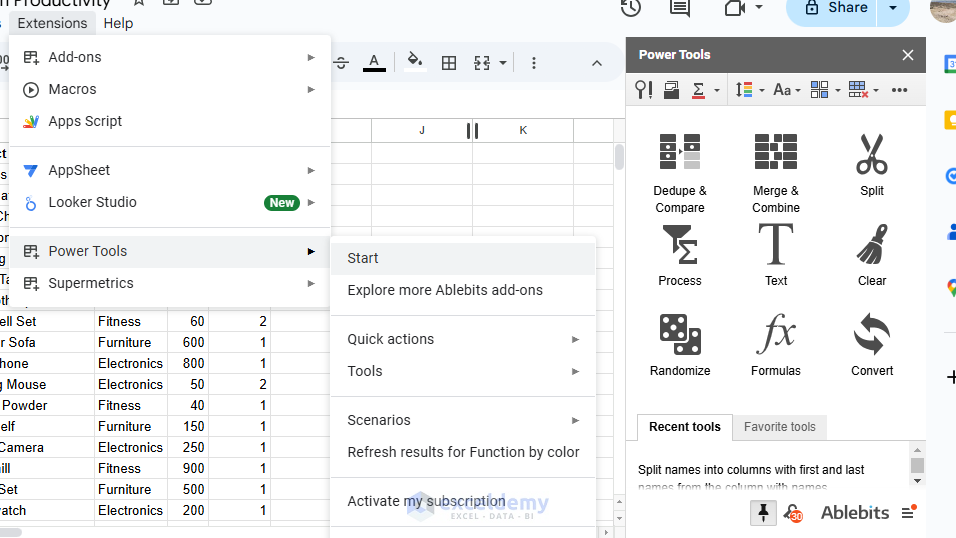Open the Meet camera dropdown arrow
The image size is (956, 538).
point(759,7)
